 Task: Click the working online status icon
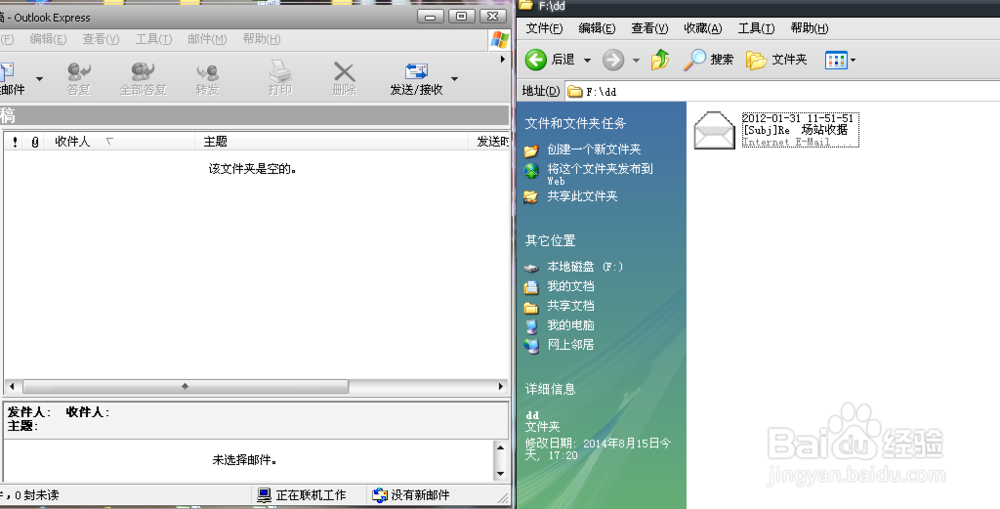[264, 495]
